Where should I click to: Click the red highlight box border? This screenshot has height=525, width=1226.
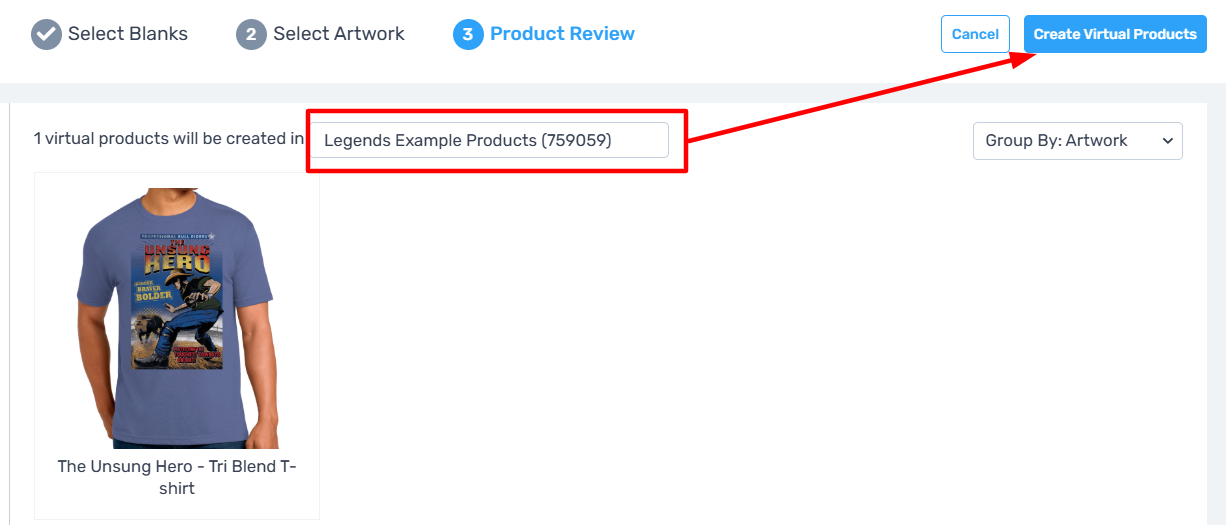tap(497, 111)
